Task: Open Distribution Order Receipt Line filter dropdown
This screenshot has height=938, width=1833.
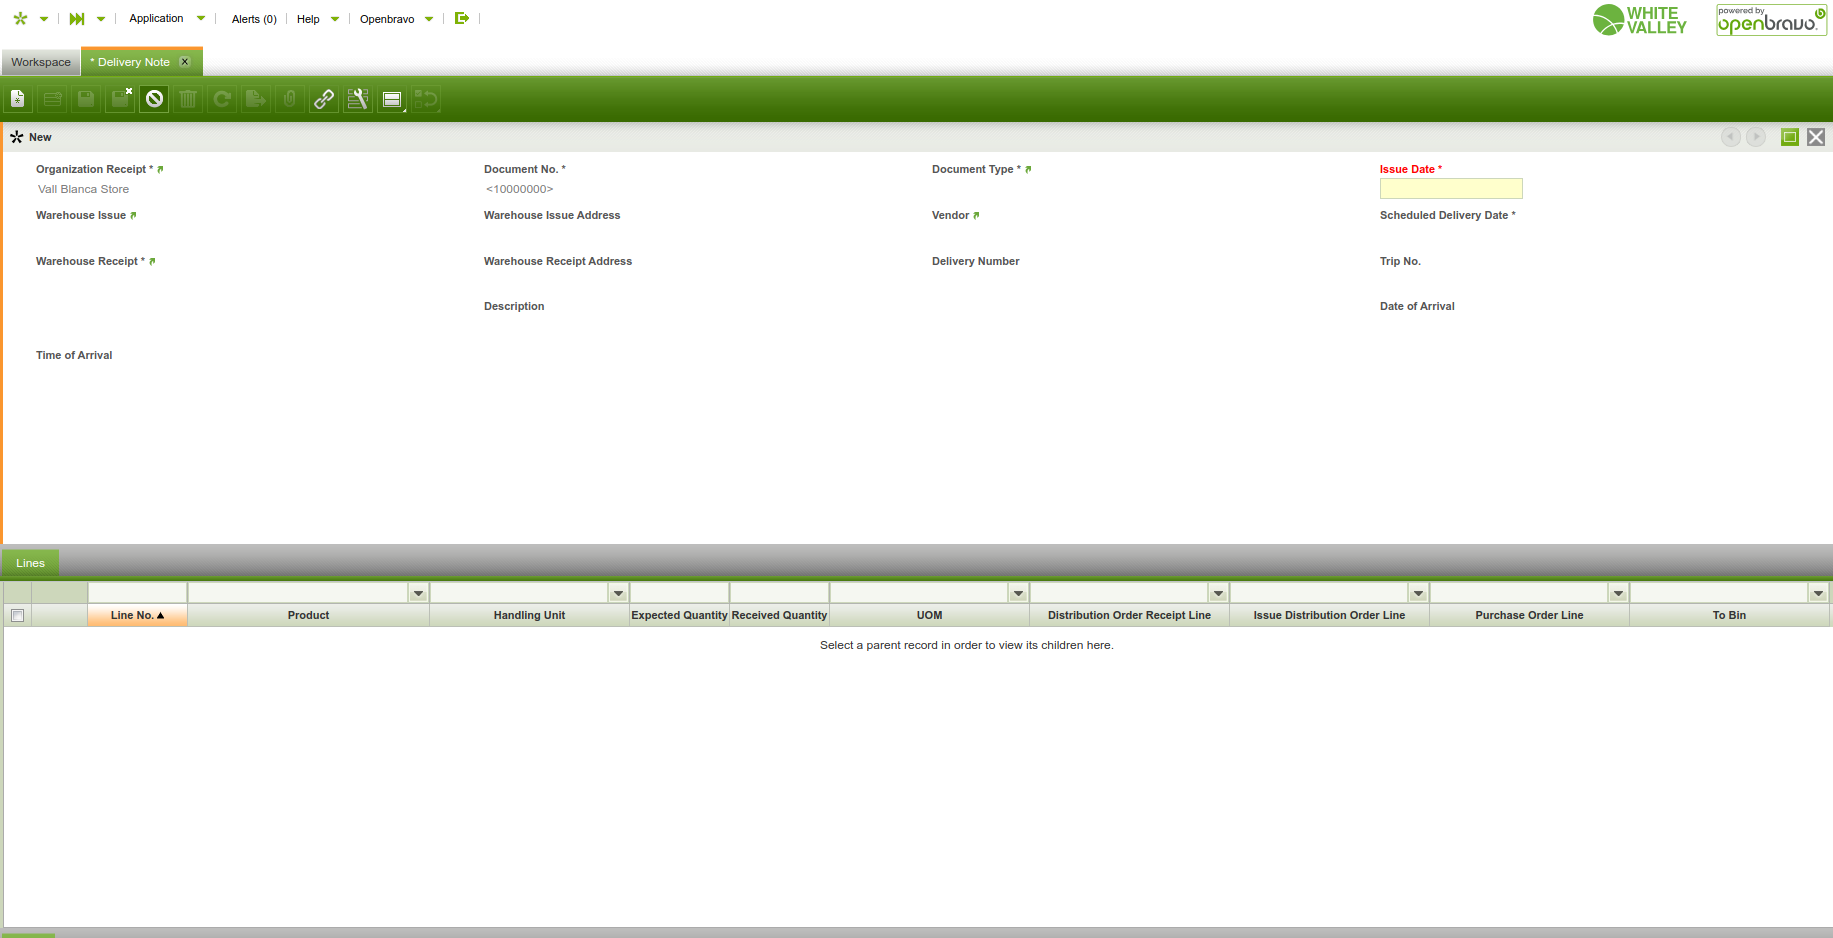Action: point(1219,593)
